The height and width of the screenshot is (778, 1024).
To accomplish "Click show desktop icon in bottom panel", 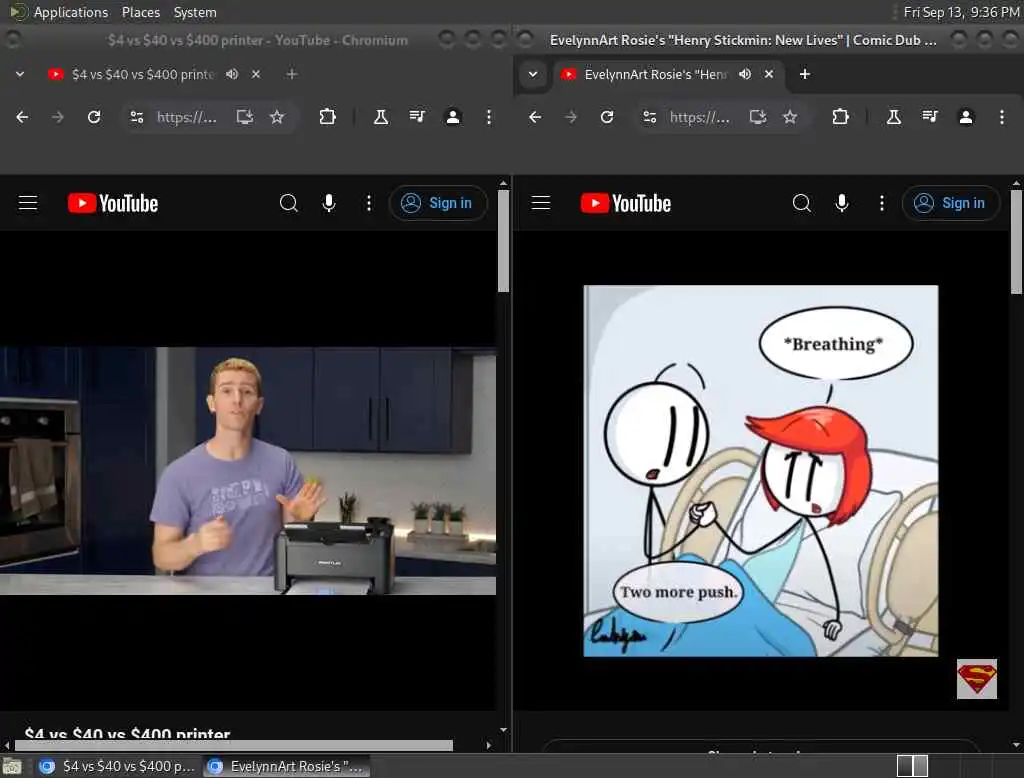I will pyautogui.click(x=12, y=766).
